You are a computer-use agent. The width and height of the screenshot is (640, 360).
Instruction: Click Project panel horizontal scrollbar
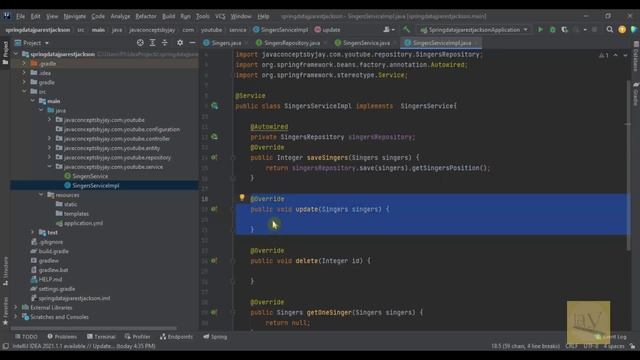coord(94,328)
